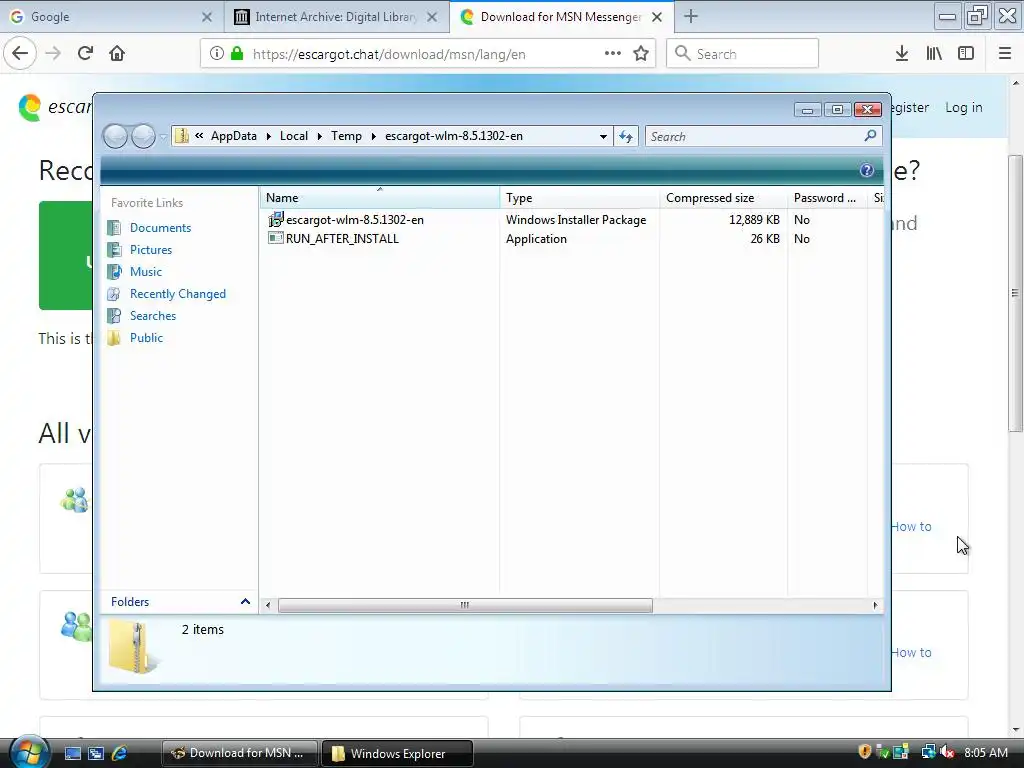Viewport: 1024px width, 768px height.
Task: Click the Firefox Search box
Action: point(743,54)
